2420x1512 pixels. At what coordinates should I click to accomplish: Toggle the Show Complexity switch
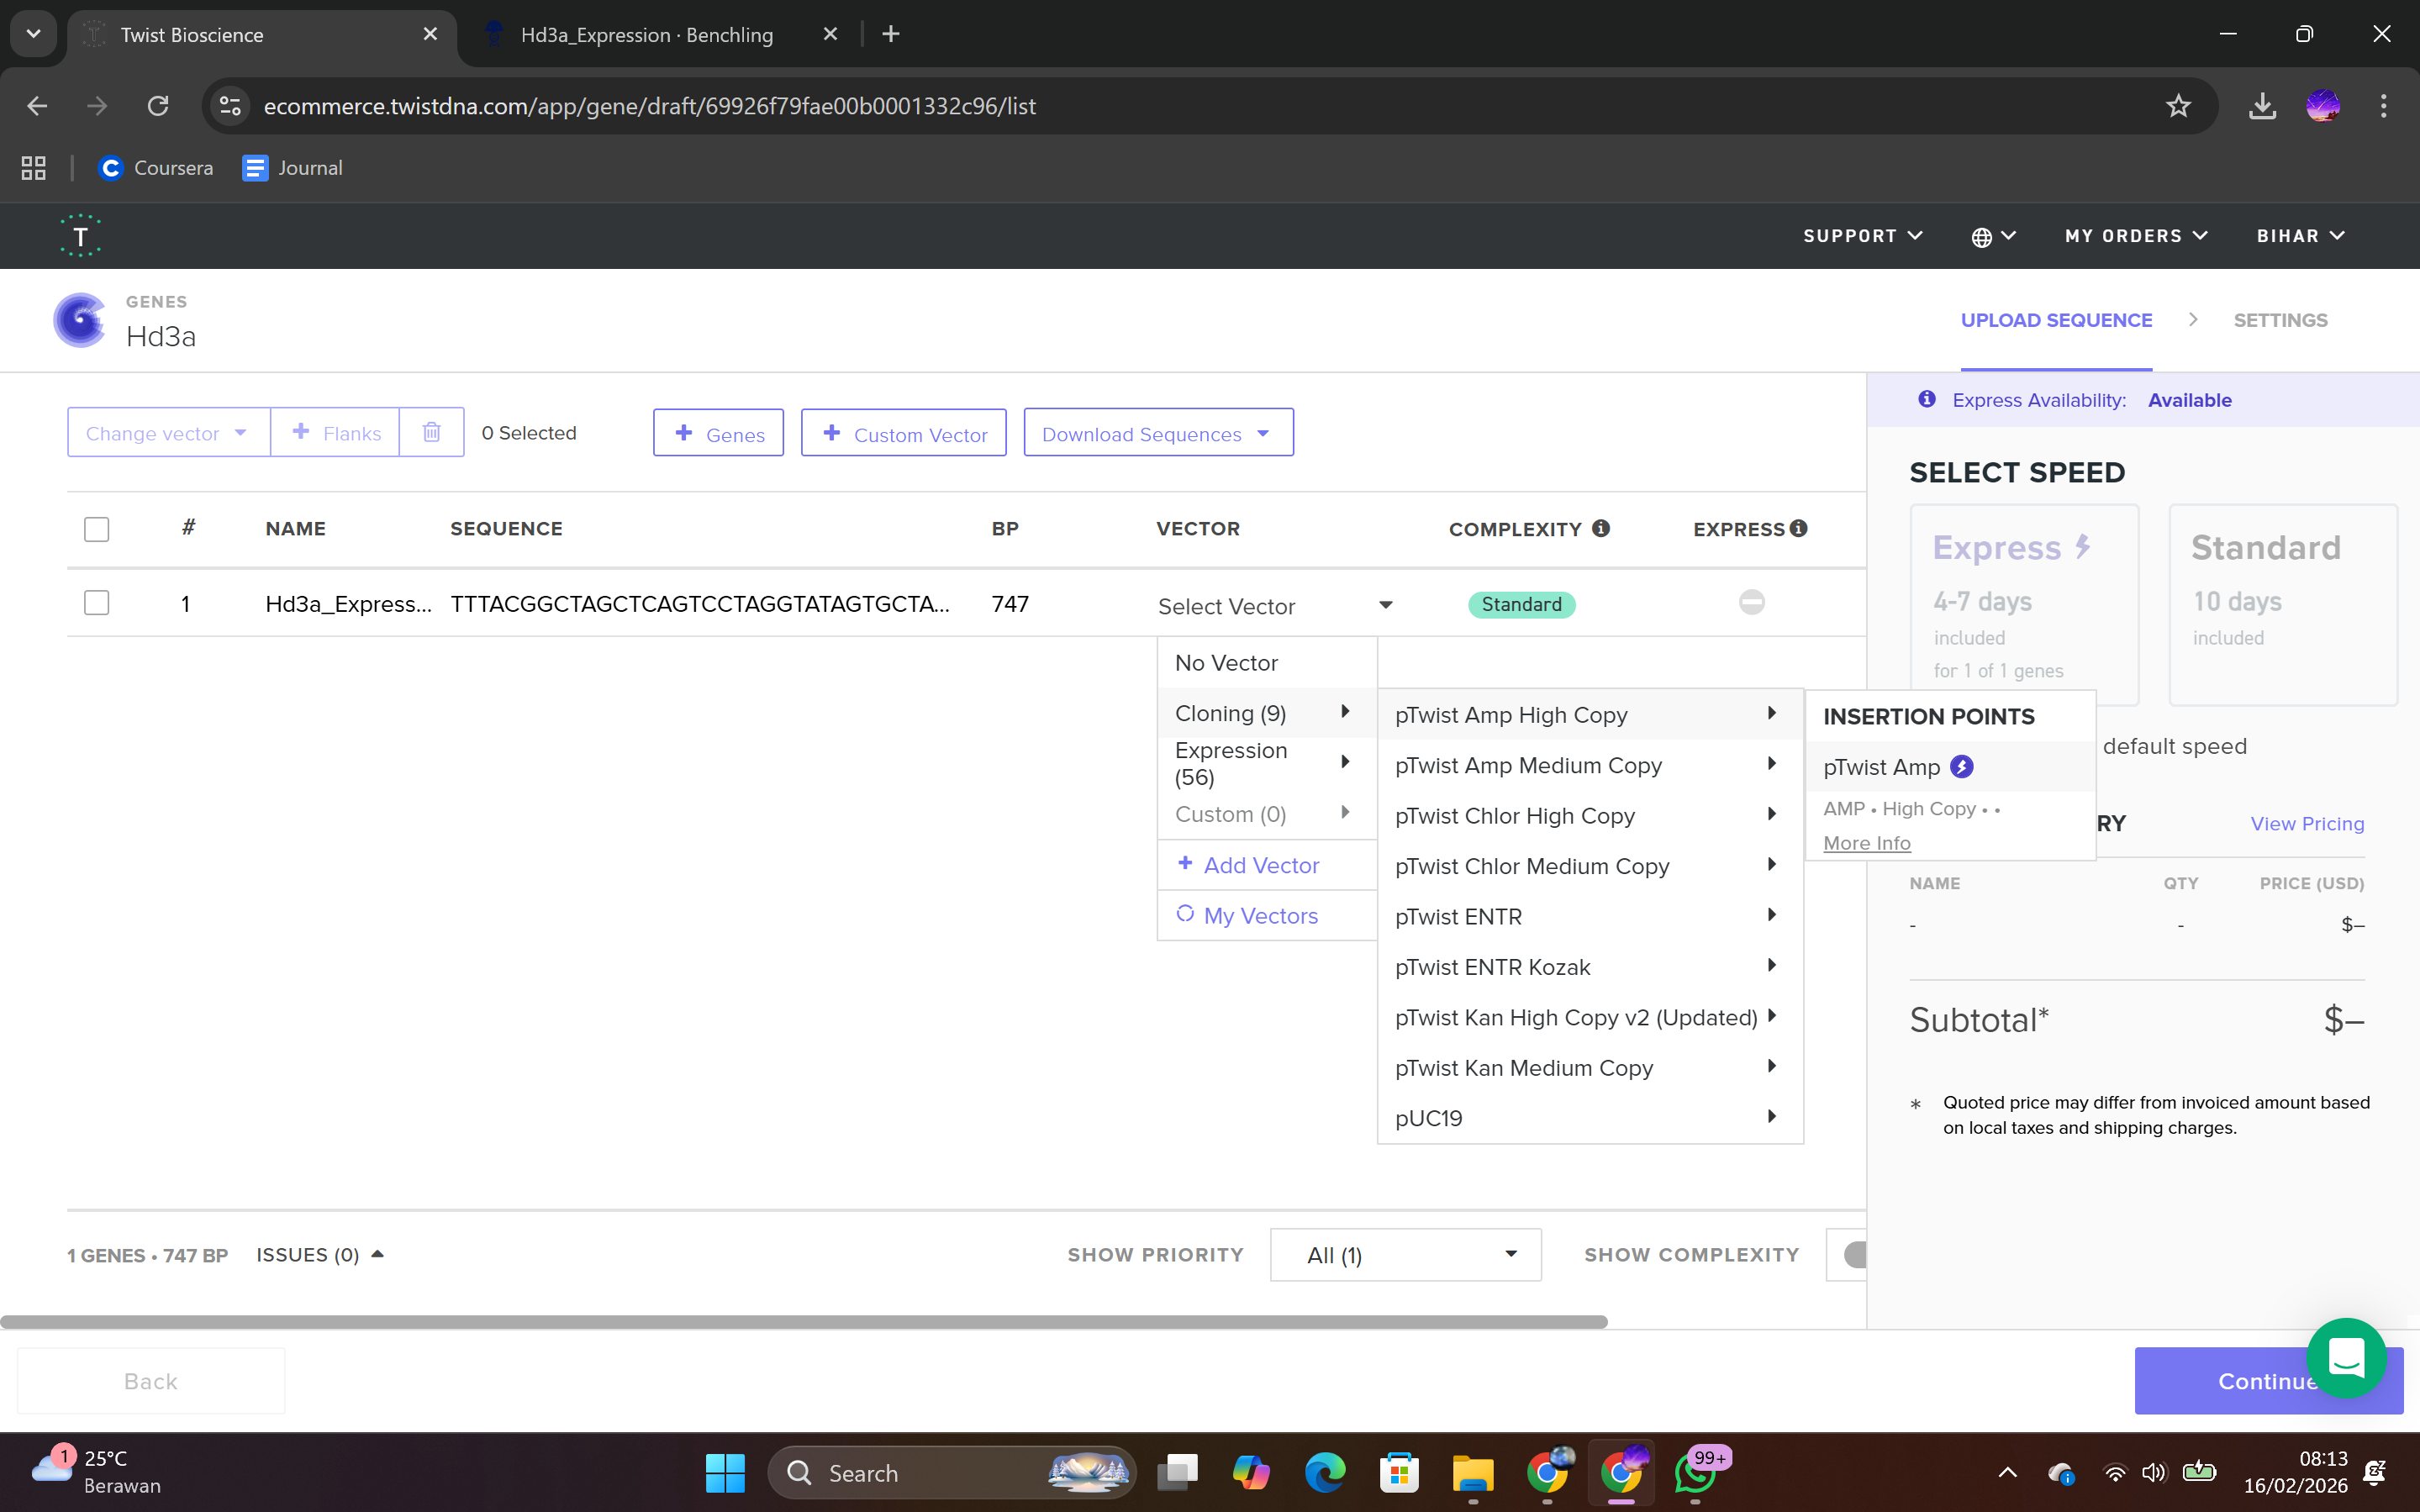pyautogui.click(x=1853, y=1254)
